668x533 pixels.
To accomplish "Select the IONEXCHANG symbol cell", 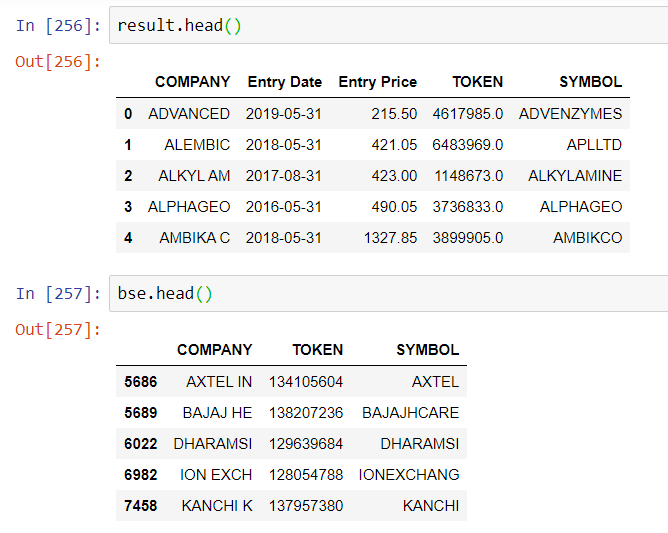I will point(409,475).
